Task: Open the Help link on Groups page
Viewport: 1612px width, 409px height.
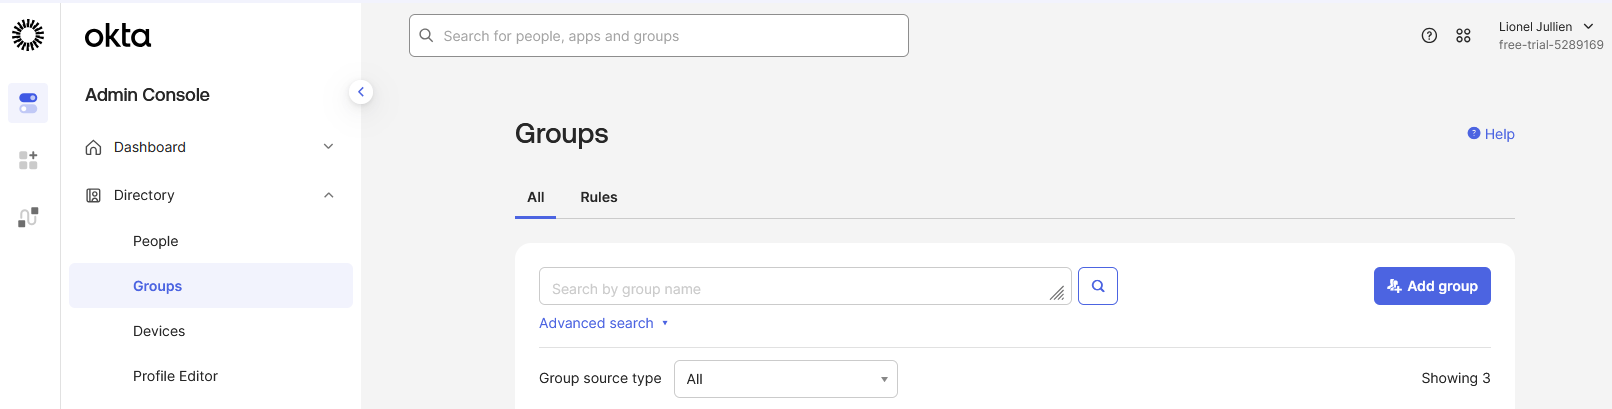Action: click(1490, 134)
